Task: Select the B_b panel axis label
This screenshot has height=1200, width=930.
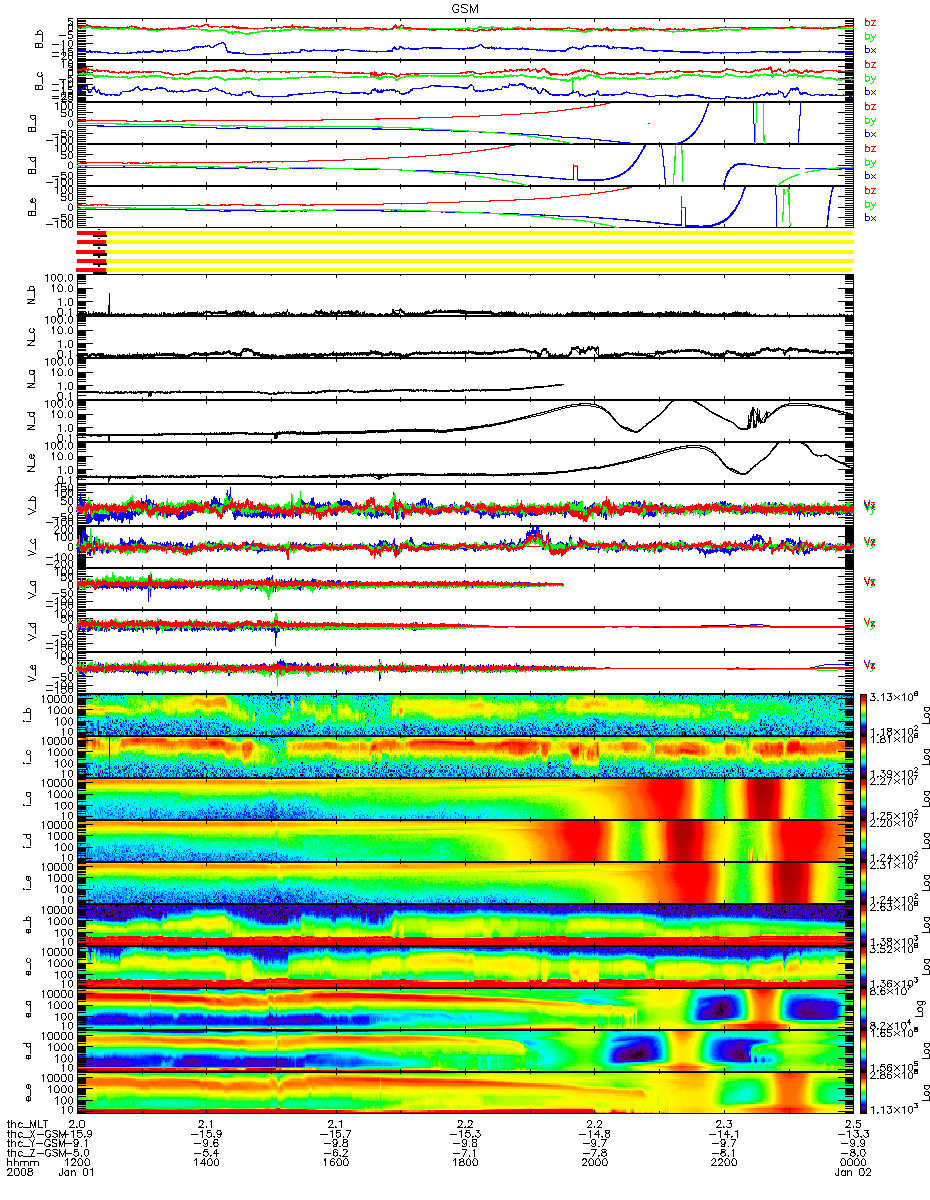Action: click(41, 39)
